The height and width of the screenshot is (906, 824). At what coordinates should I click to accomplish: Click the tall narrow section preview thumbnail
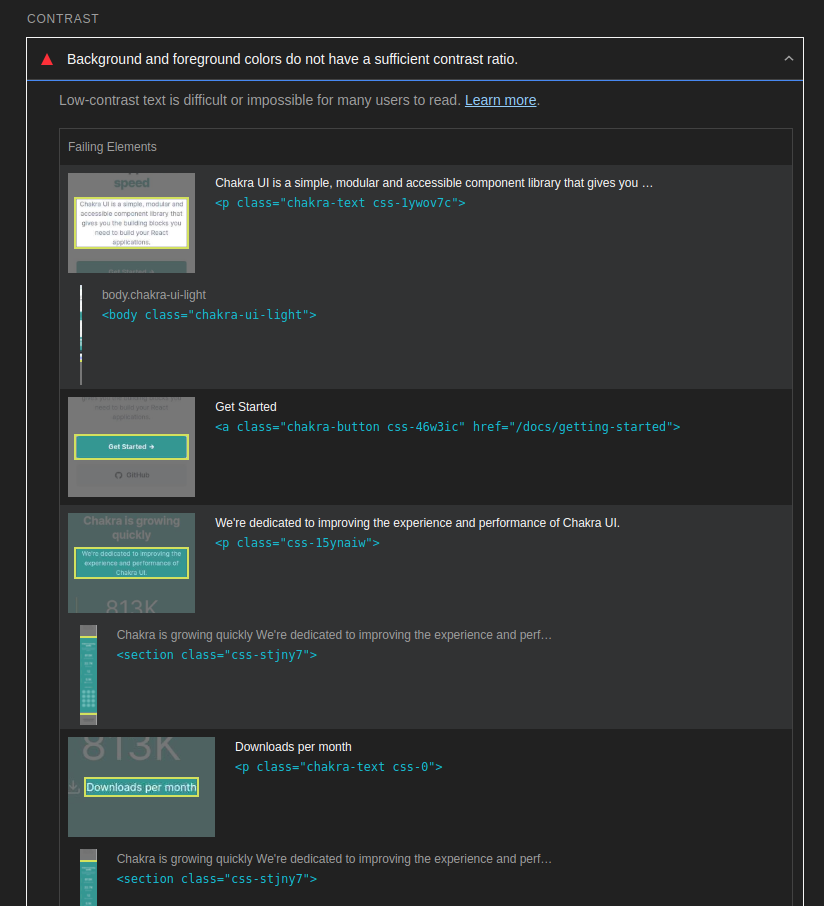(x=88, y=674)
